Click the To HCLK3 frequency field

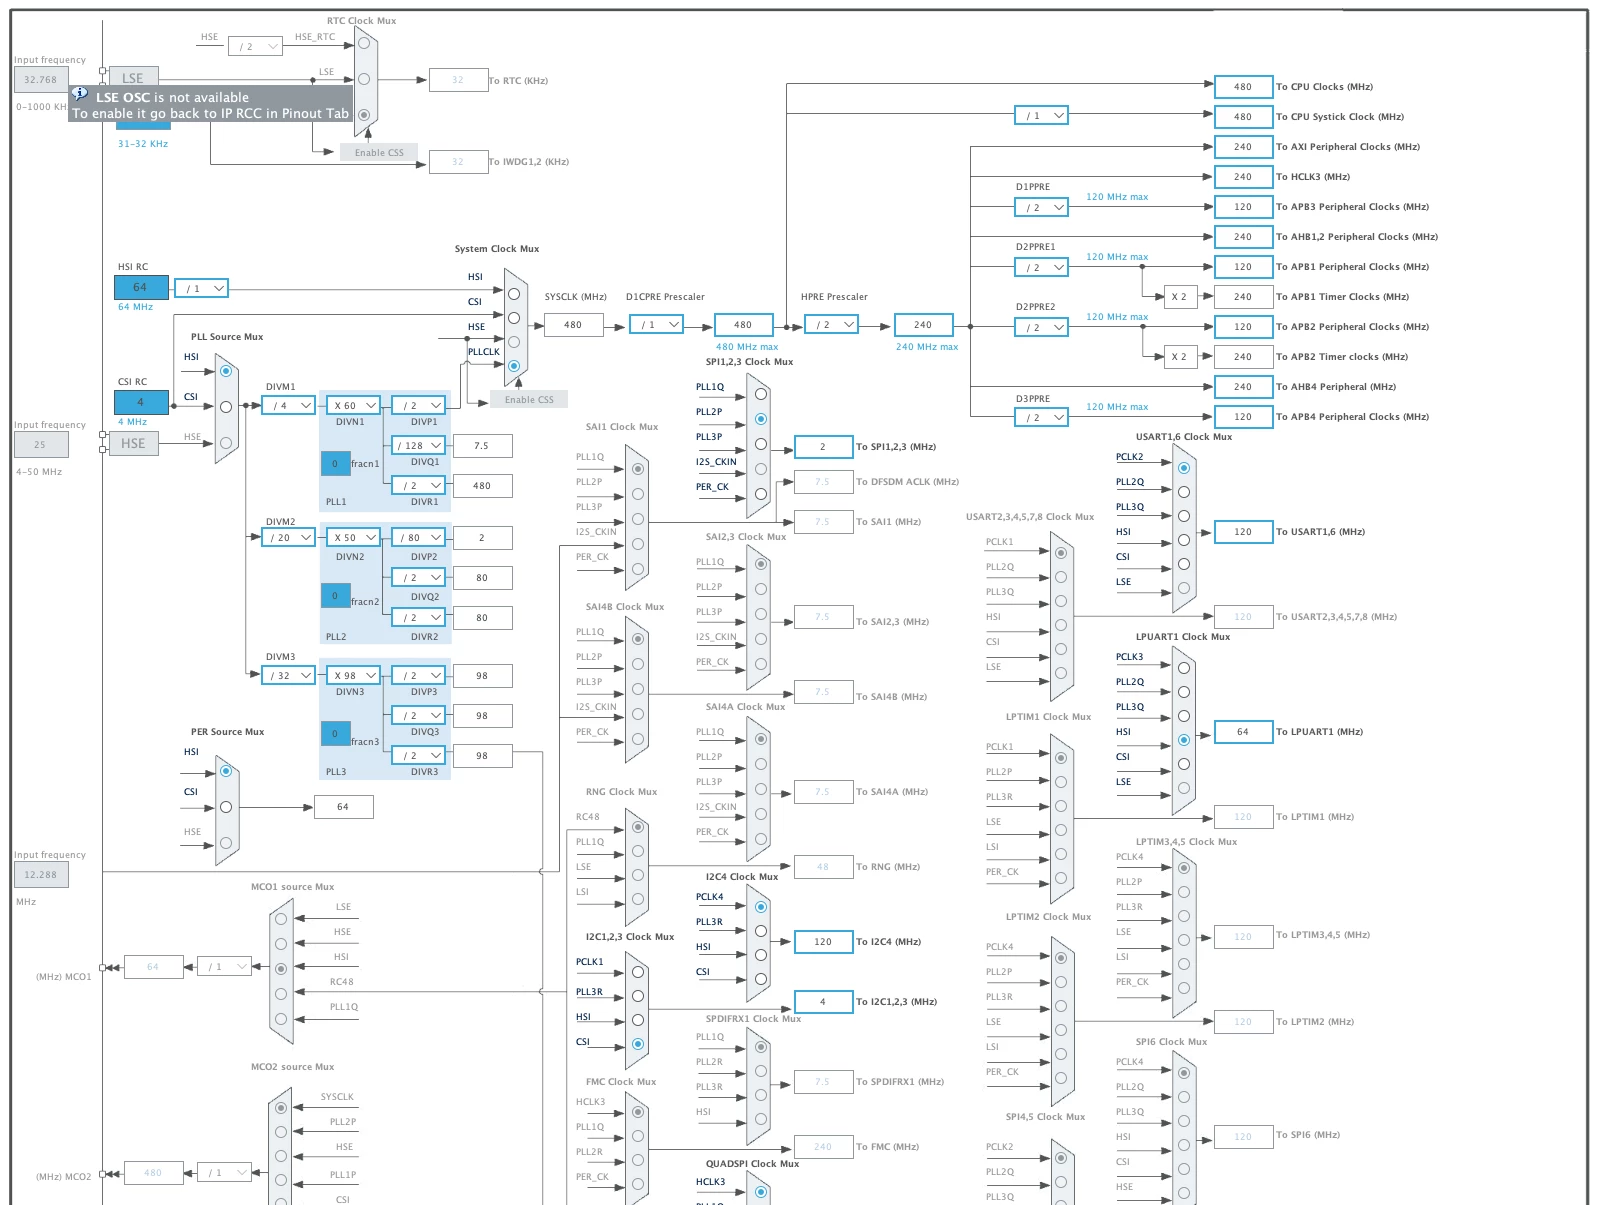[x=1243, y=176]
